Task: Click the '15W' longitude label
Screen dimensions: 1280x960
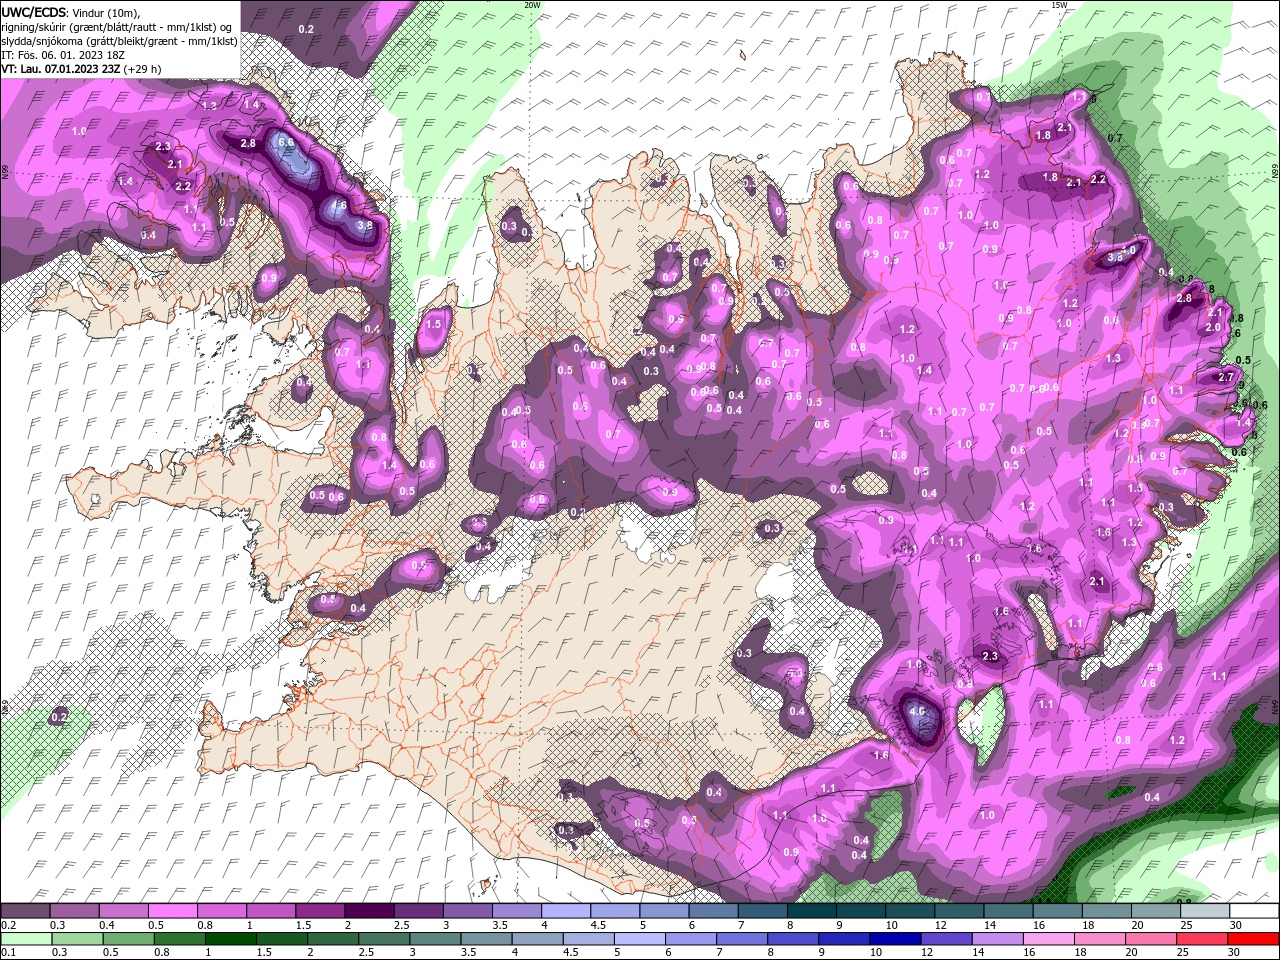Action: click(x=1059, y=5)
